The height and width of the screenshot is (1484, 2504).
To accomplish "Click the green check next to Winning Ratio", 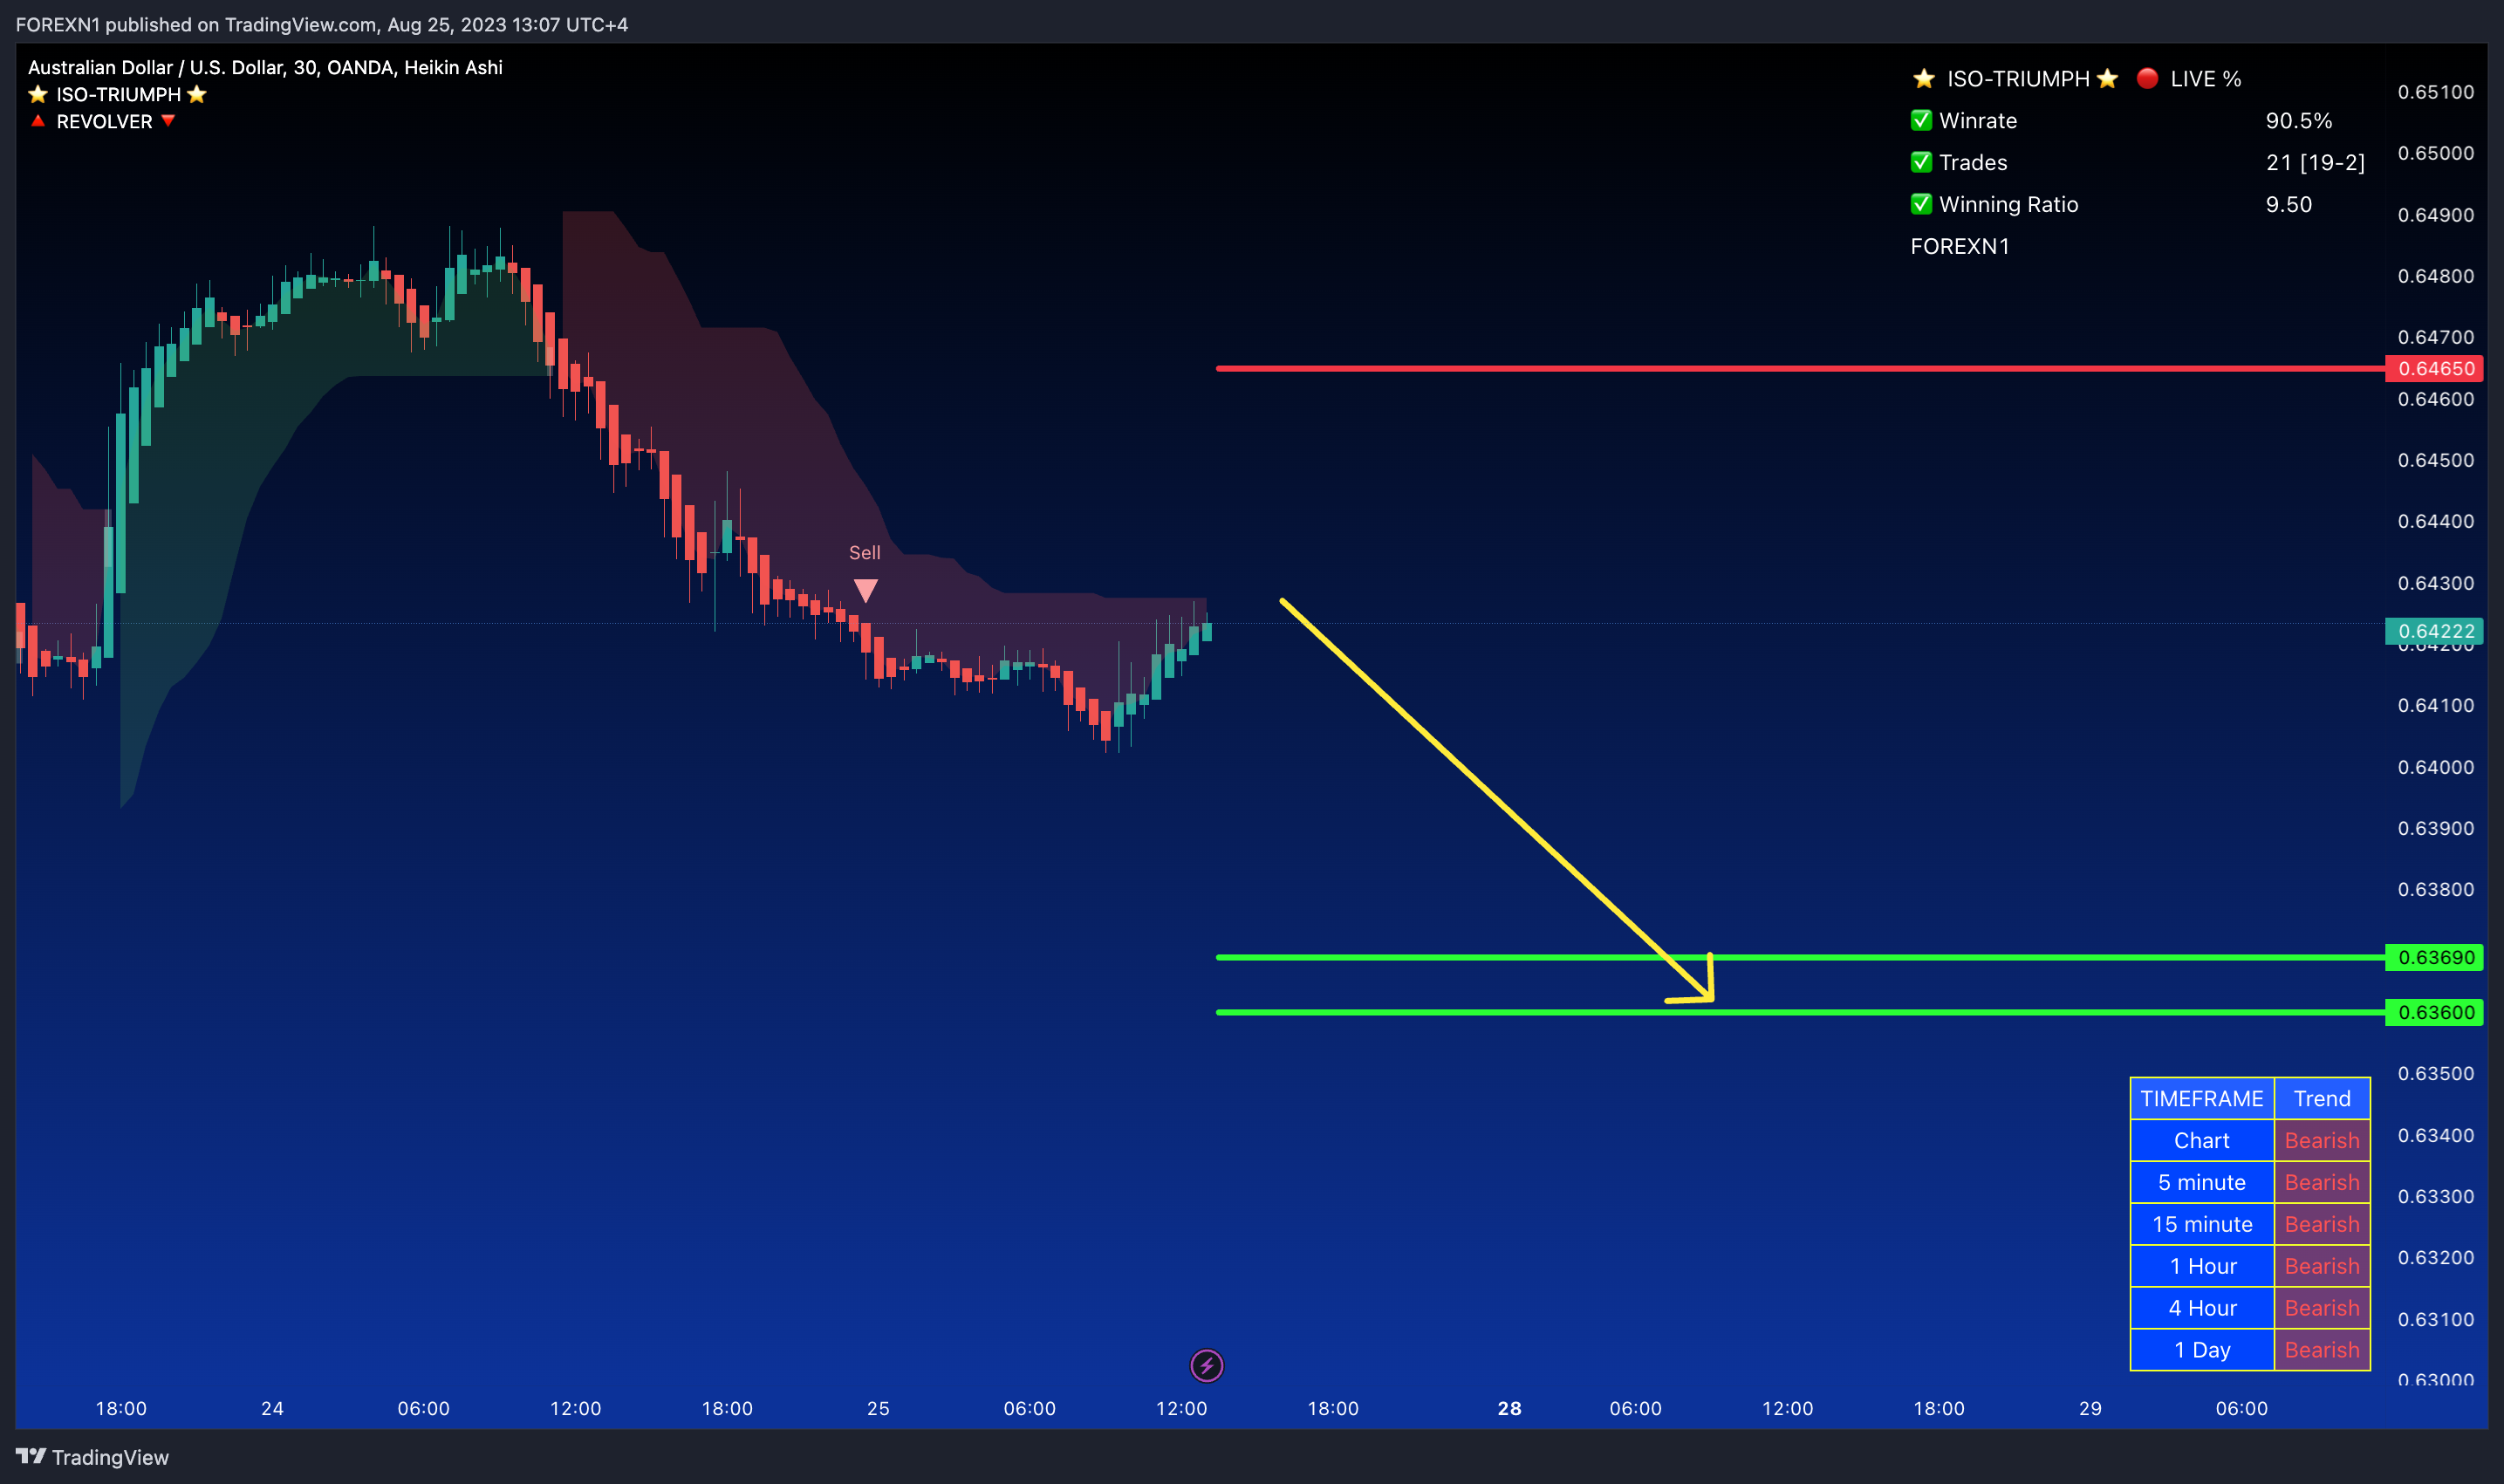I will 1921,204.
